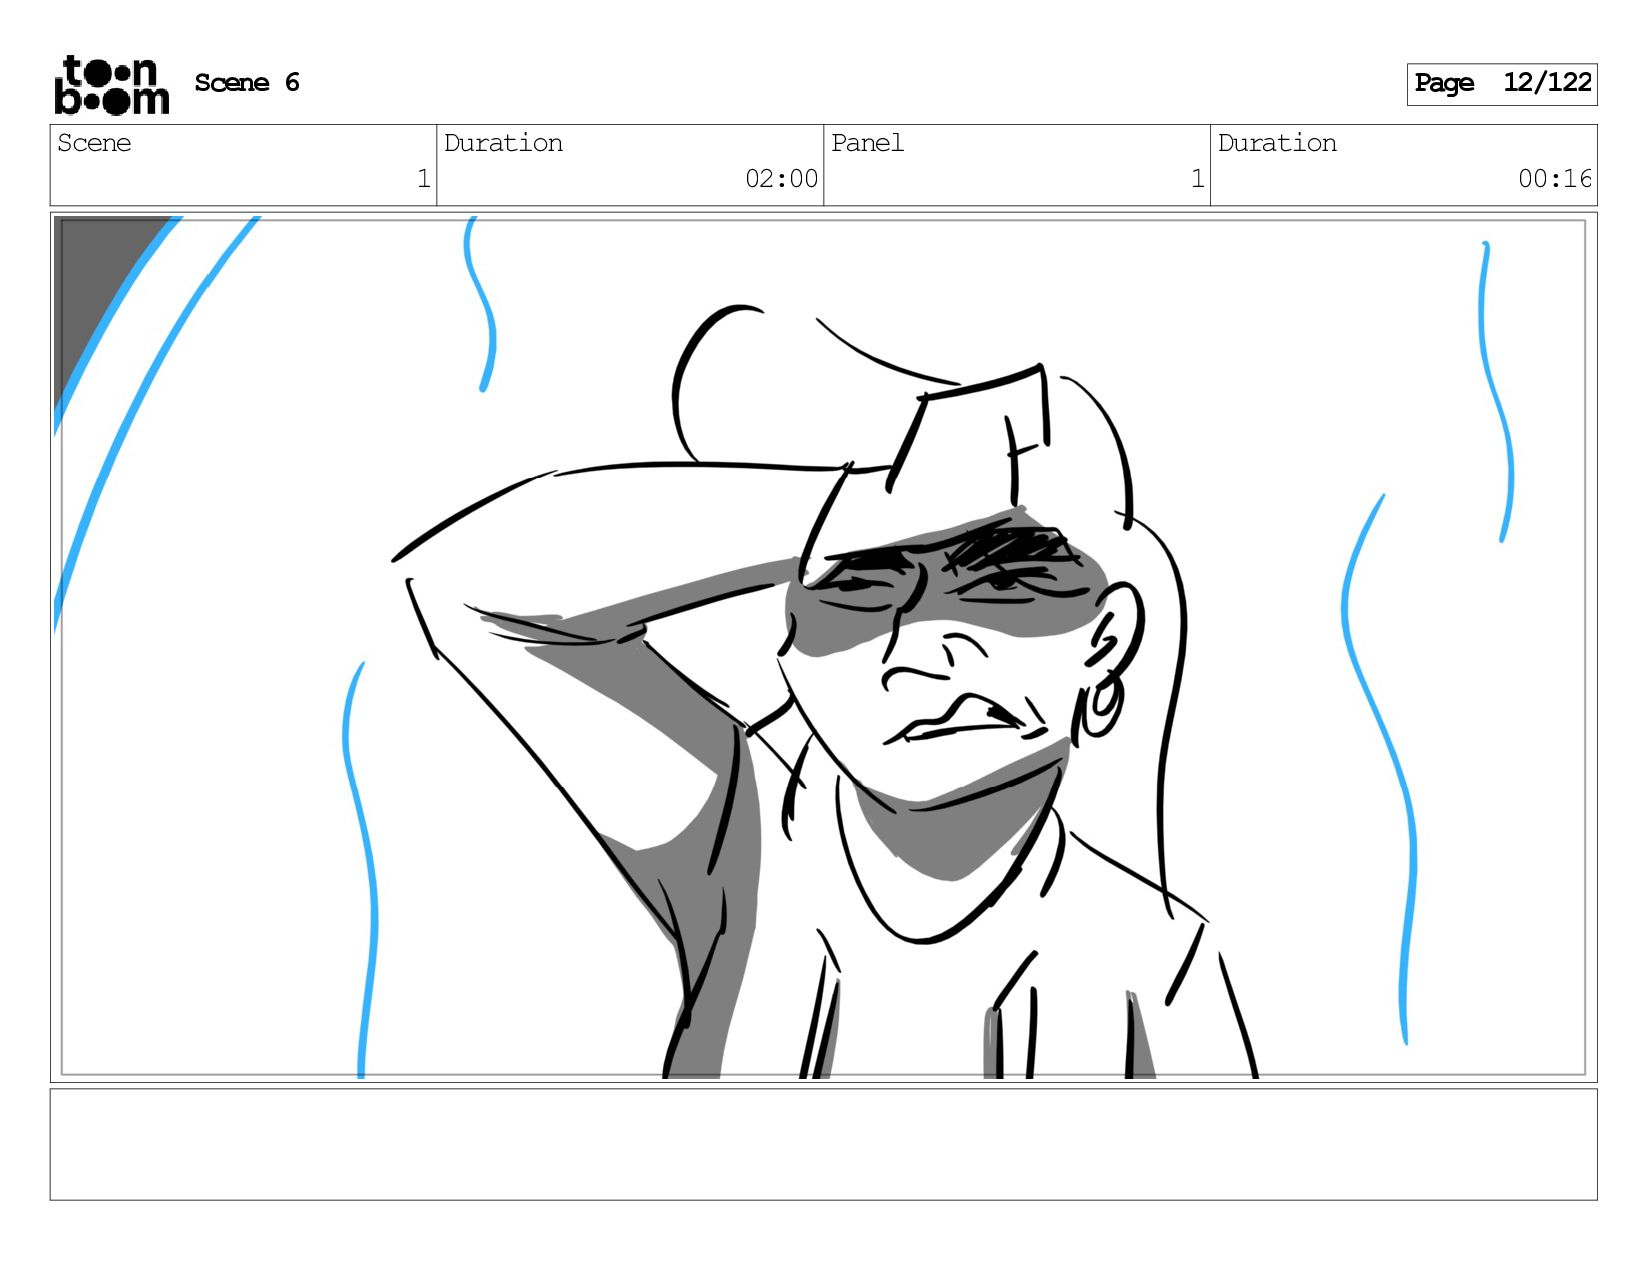
Task: Click the scene number value '1'
Action: click(x=423, y=179)
